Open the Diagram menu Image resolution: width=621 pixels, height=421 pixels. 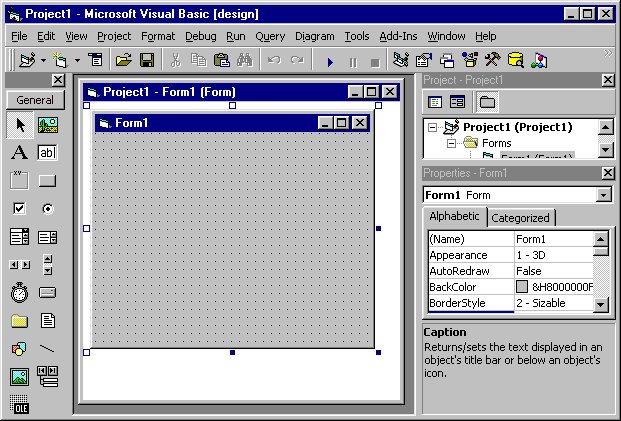[314, 36]
